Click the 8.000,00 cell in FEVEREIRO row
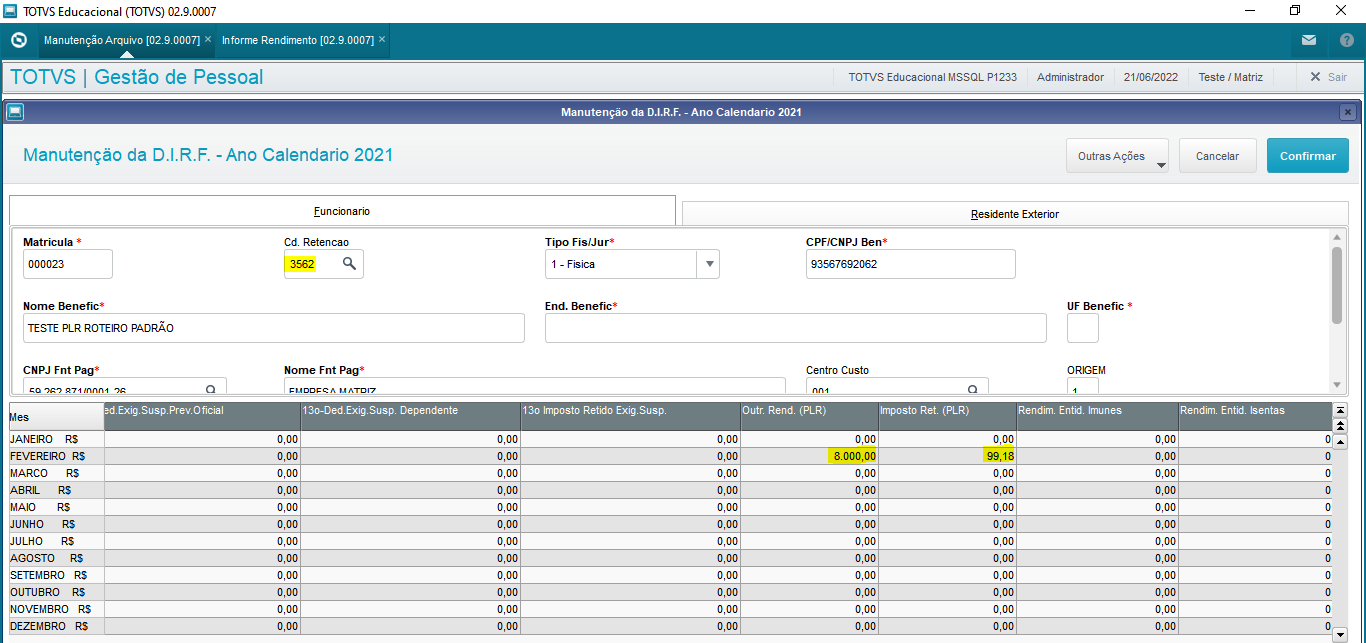 tap(809, 456)
